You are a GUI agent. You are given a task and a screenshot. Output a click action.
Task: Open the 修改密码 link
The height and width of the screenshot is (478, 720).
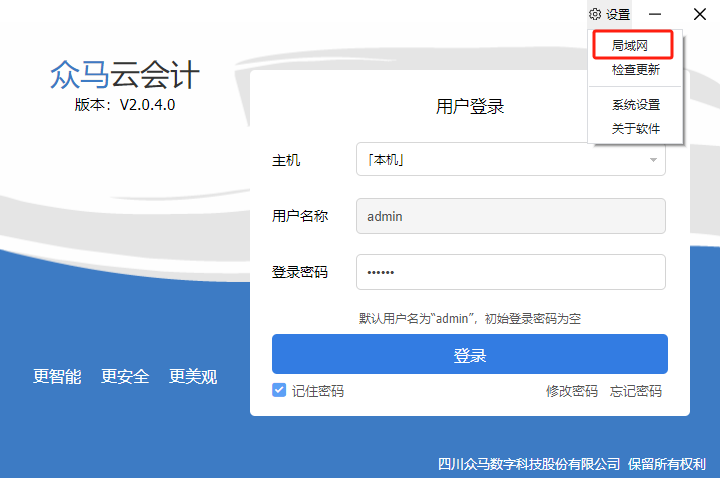[572, 391]
